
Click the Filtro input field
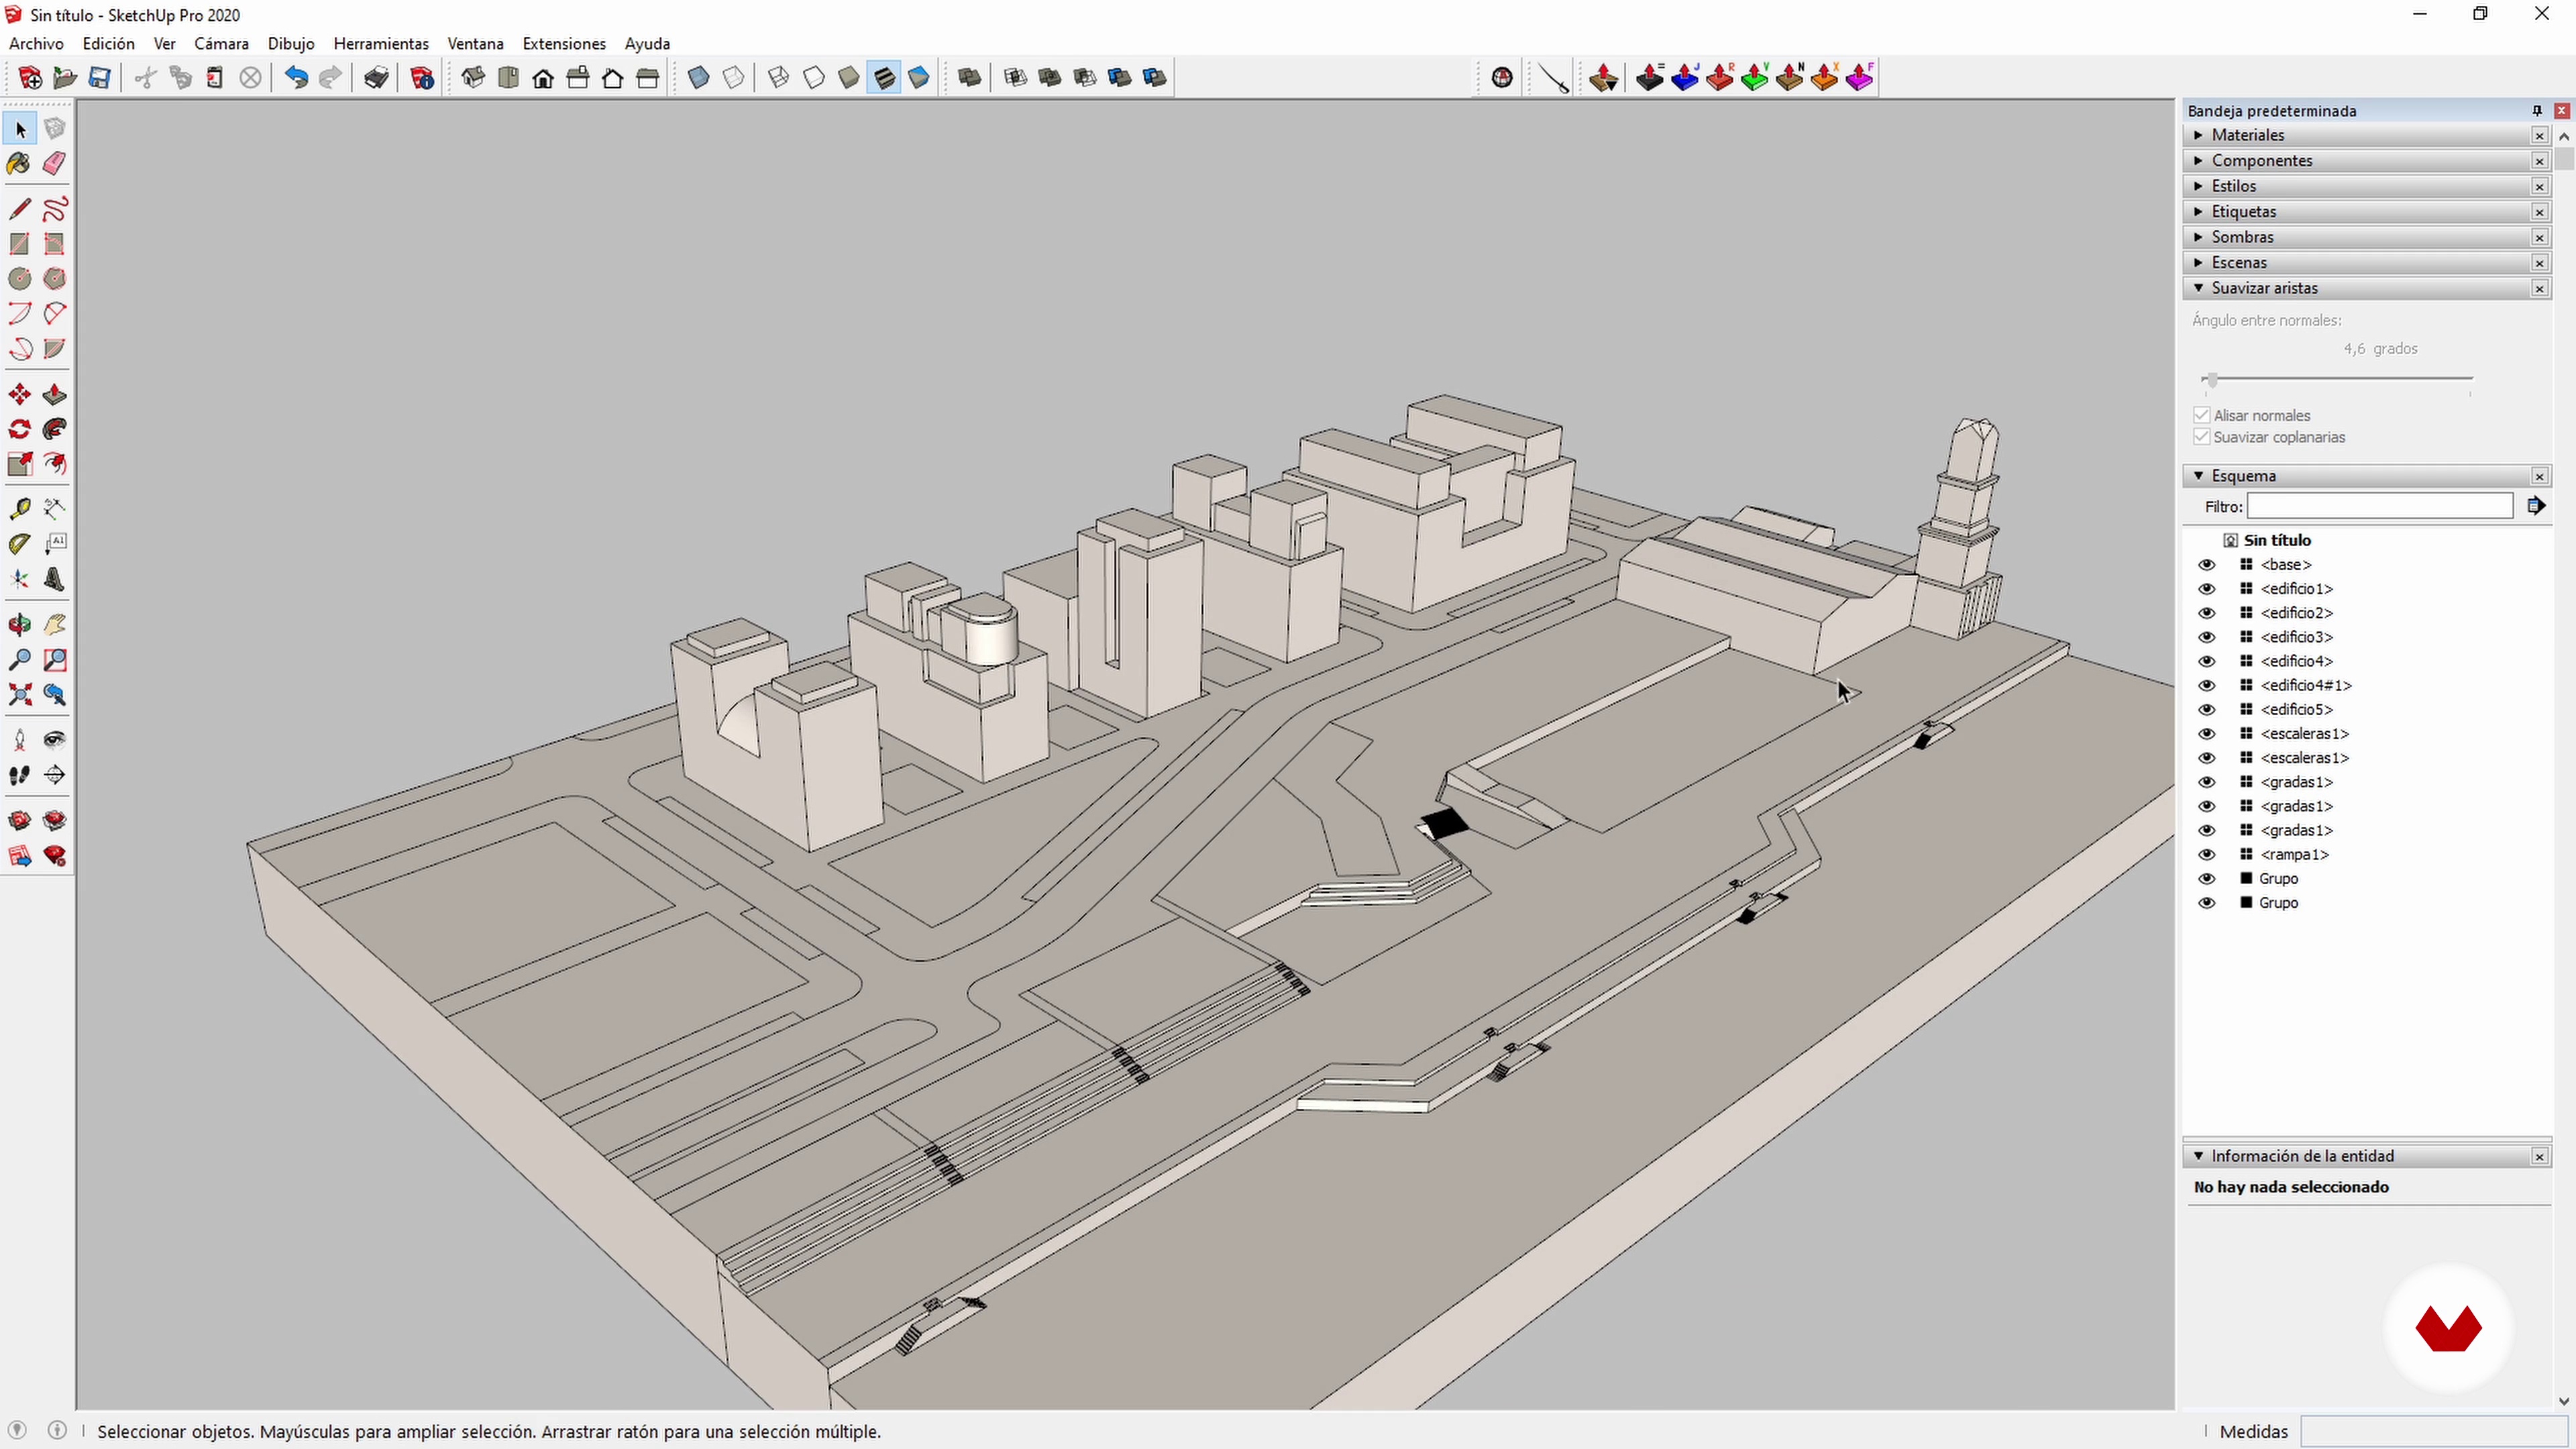(x=2380, y=506)
